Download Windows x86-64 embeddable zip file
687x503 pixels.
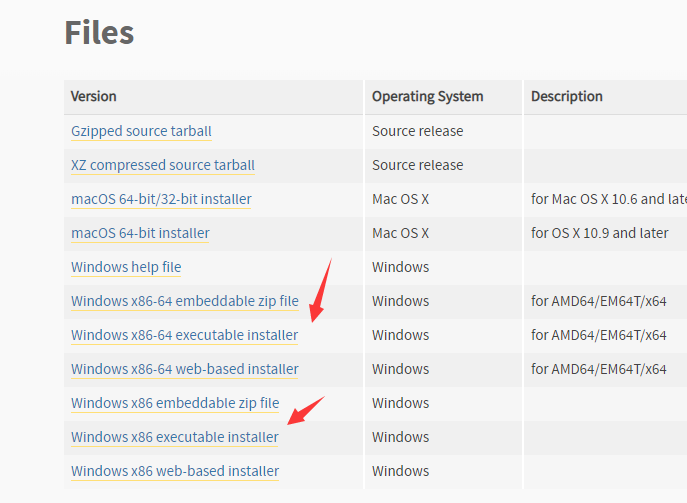pos(185,301)
